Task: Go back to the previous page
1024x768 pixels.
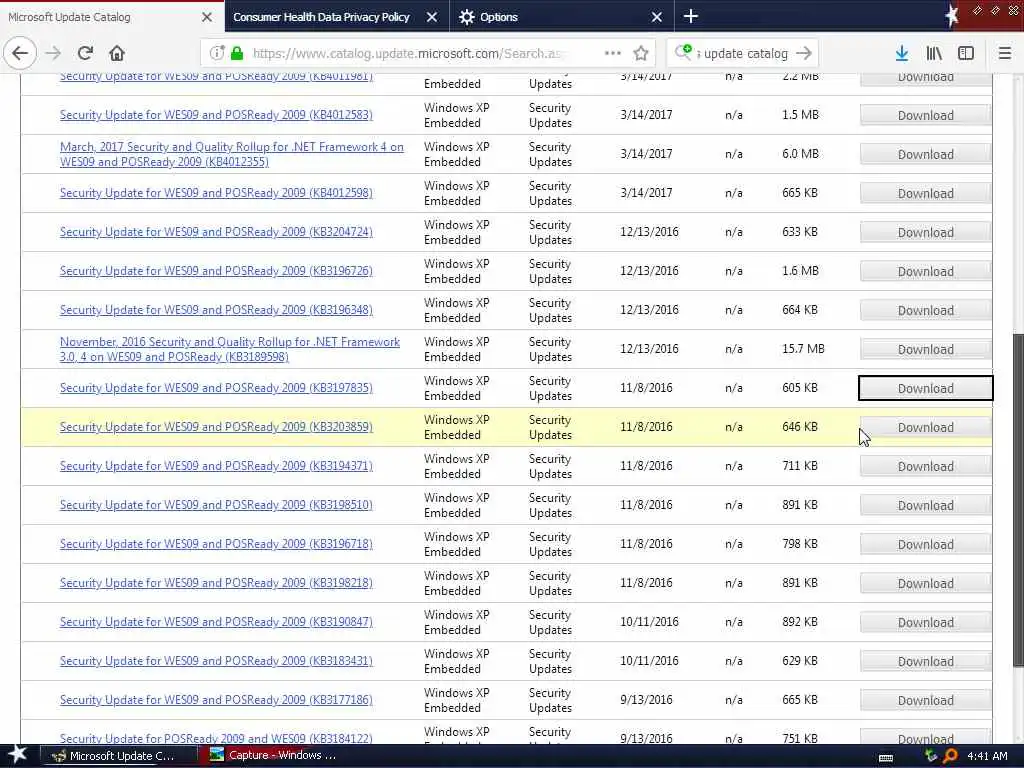Action: point(20,53)
